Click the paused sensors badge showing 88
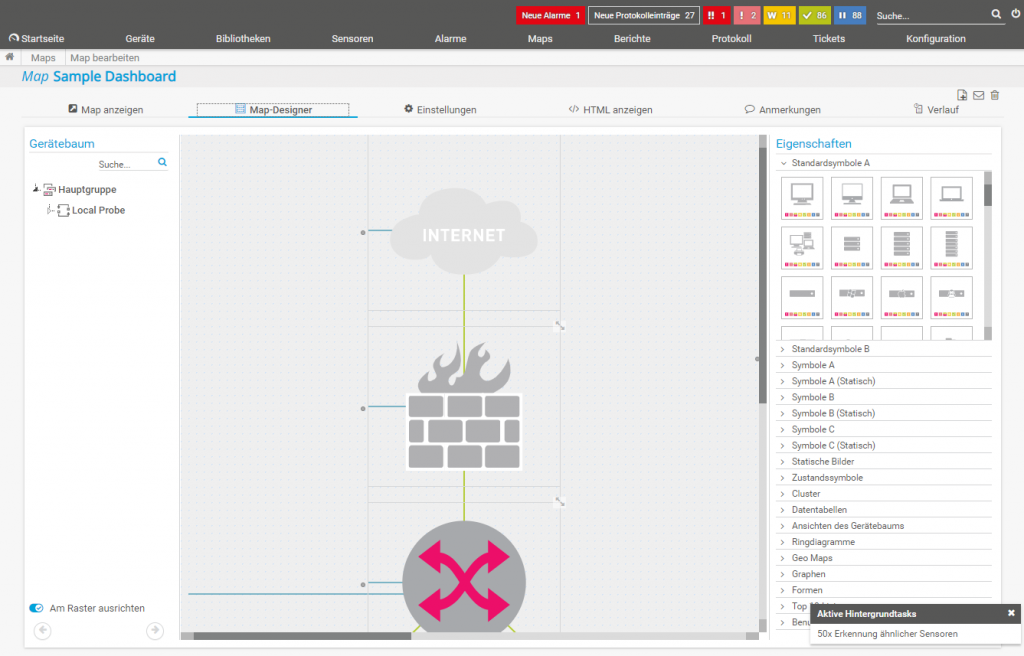 (x=850, y=15)
